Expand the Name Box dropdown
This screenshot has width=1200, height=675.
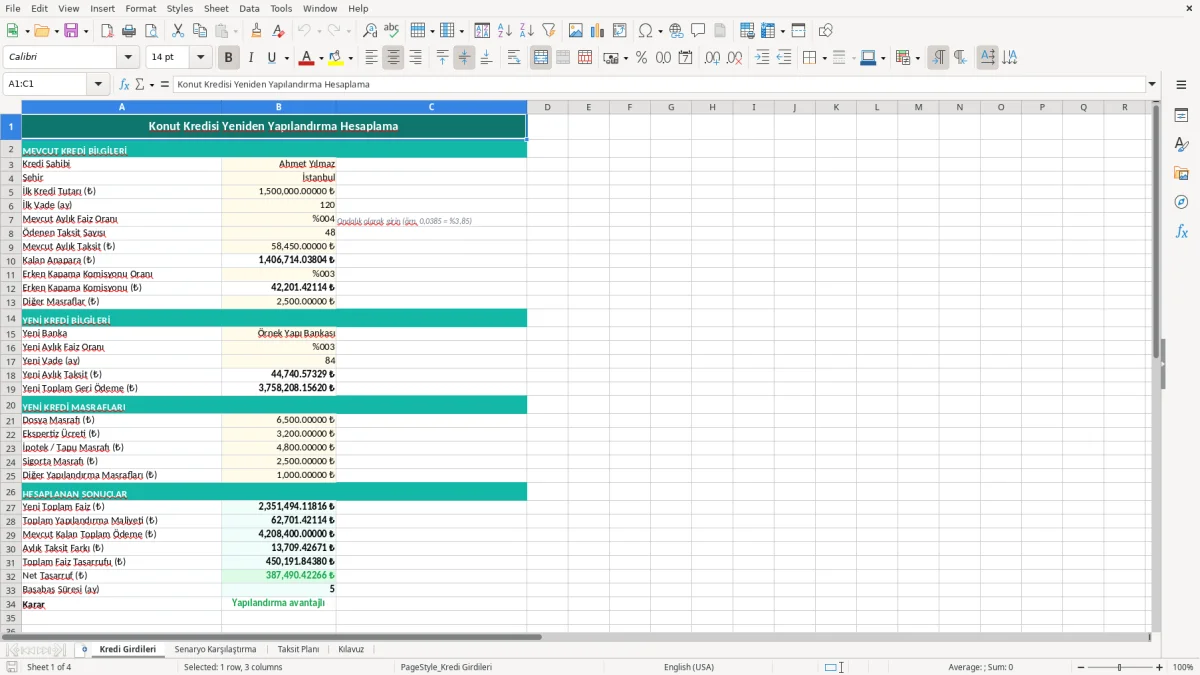pyautogui.click(x=98, y=84)
